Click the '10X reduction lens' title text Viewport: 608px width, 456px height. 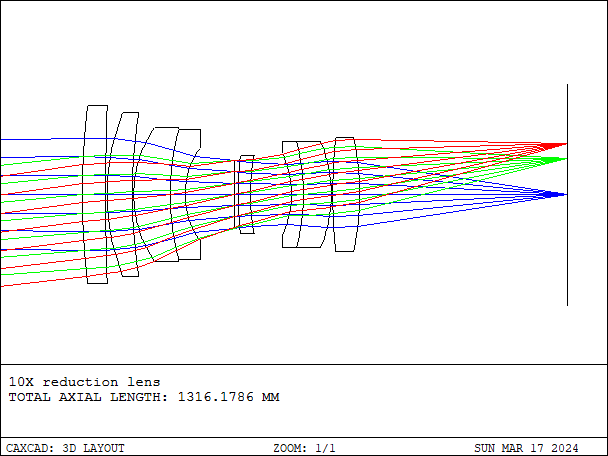click(x=85, y=382)
